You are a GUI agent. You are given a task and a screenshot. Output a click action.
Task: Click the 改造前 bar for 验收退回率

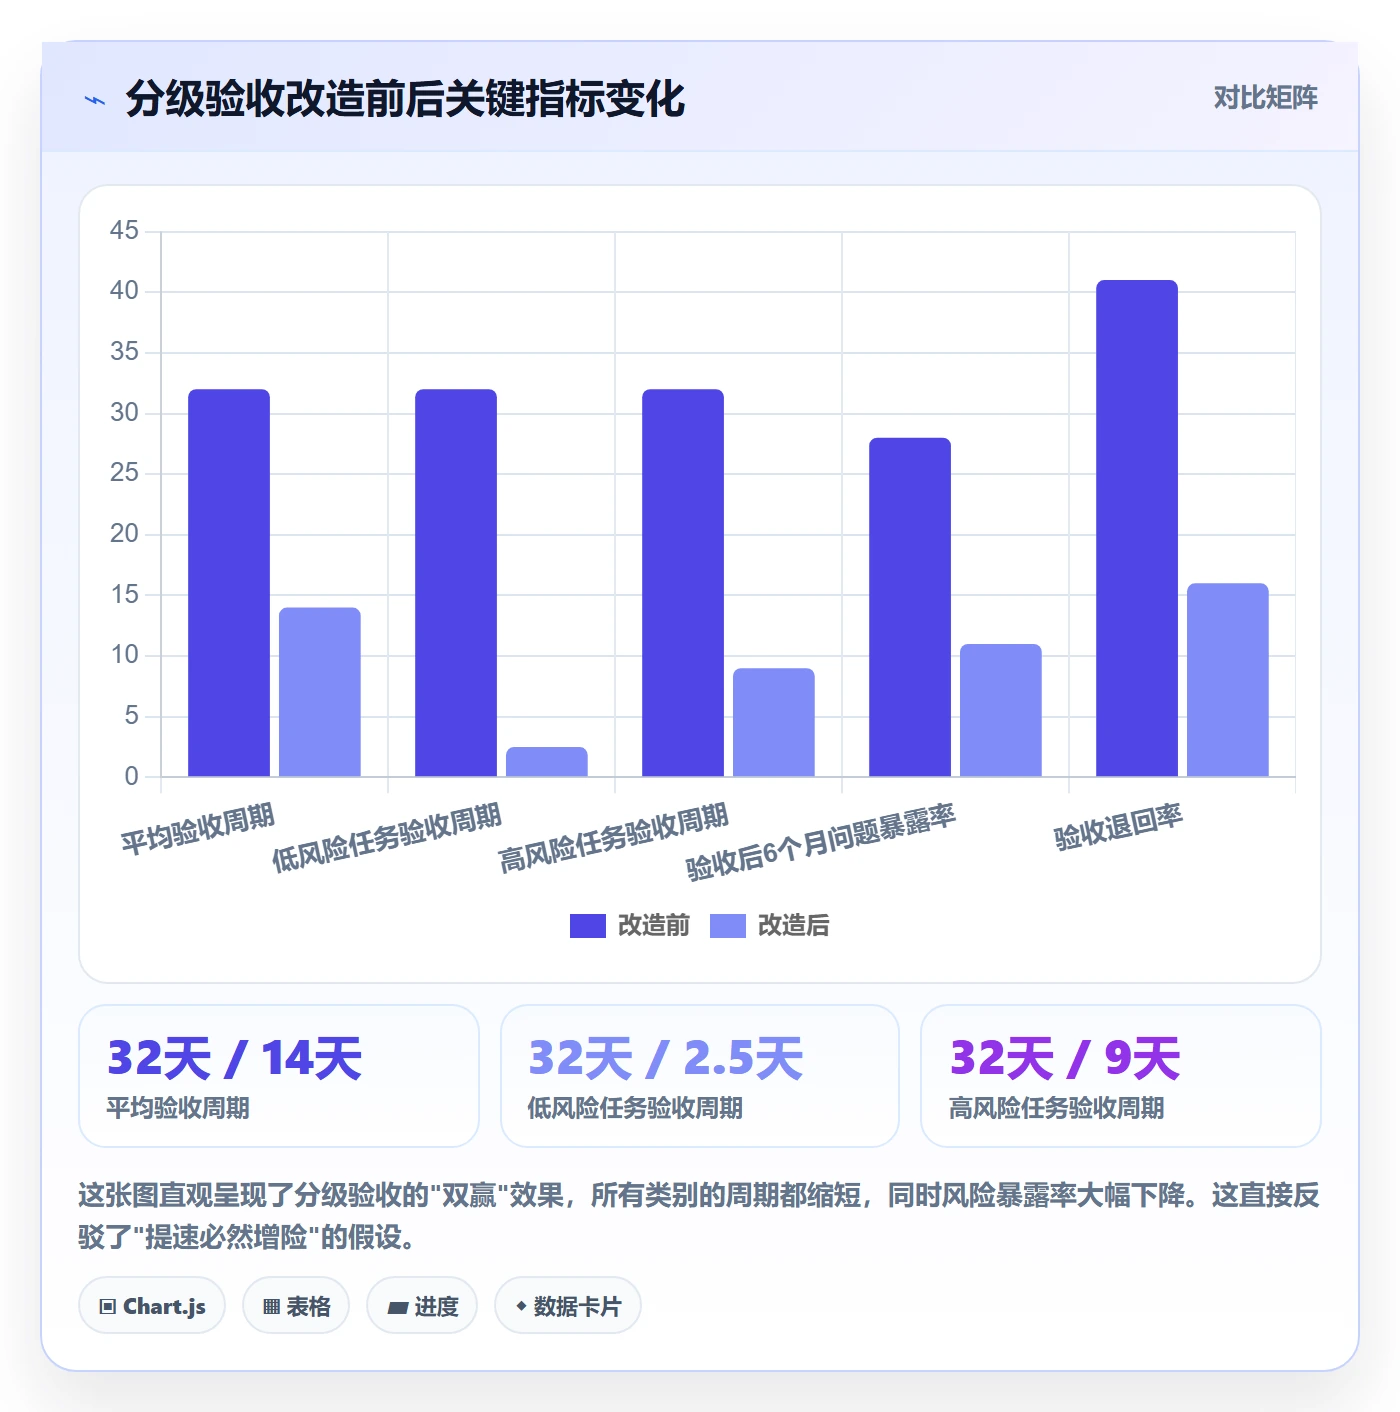[1137, 528]
